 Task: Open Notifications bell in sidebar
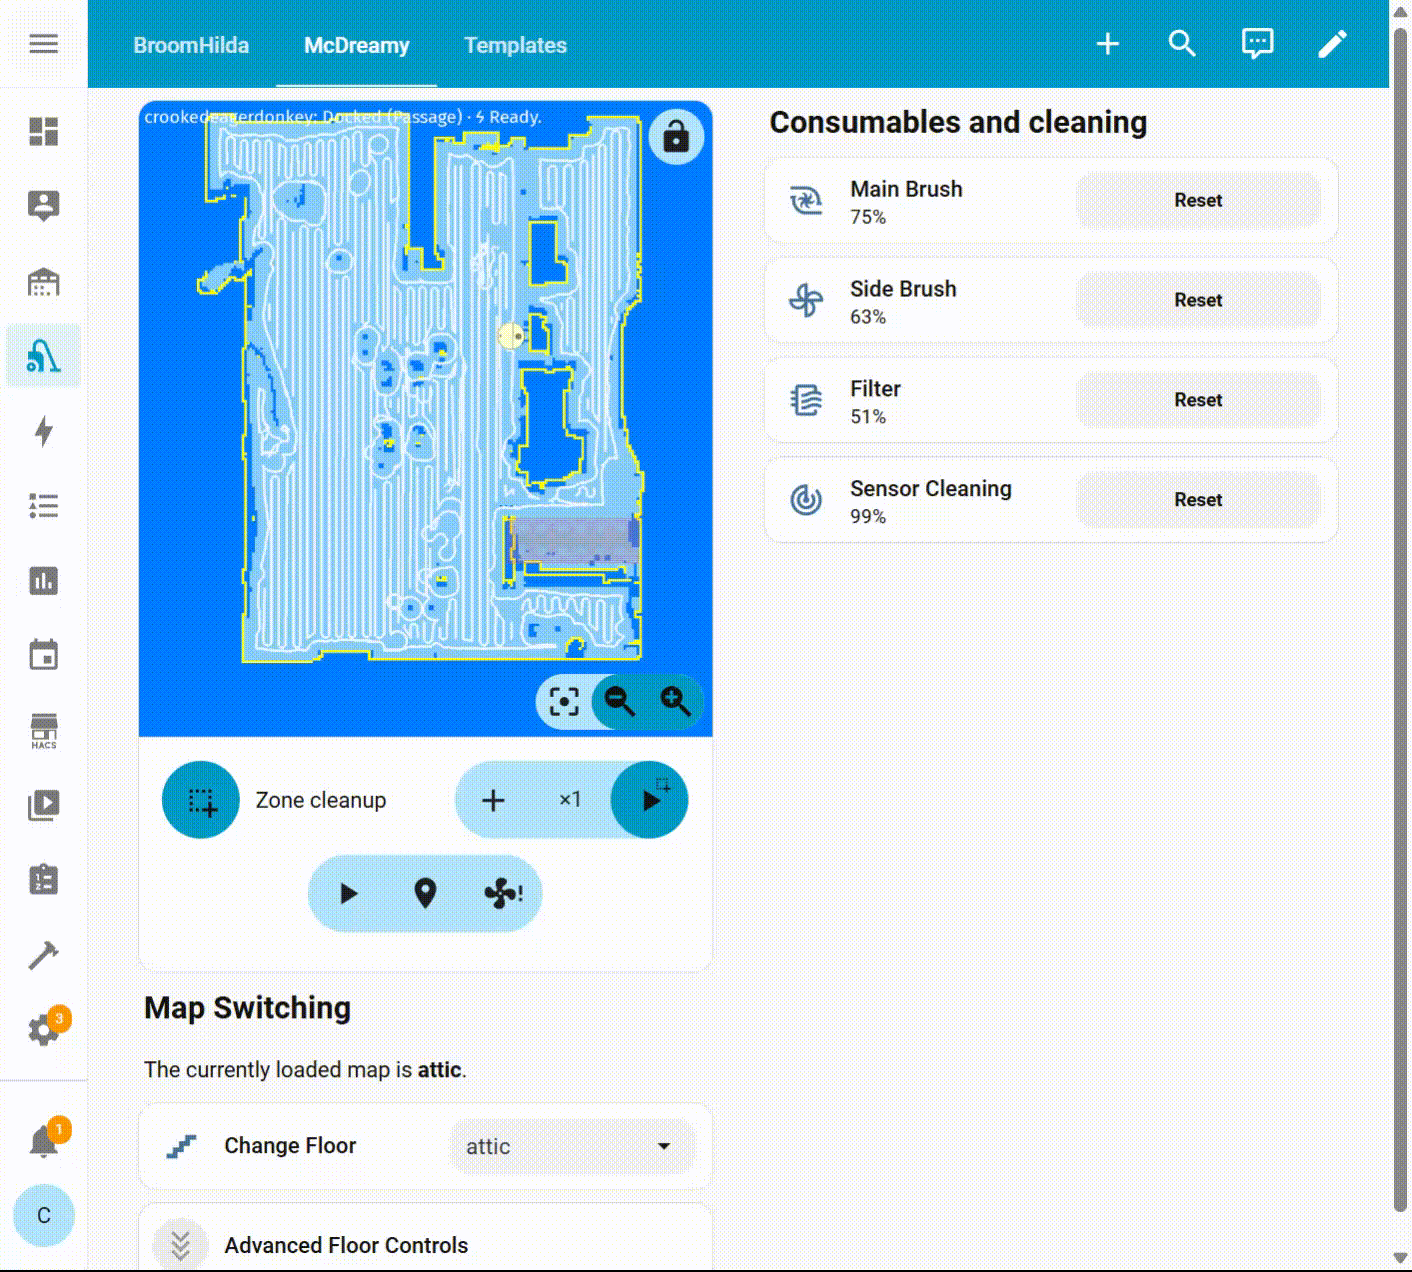43,1141
